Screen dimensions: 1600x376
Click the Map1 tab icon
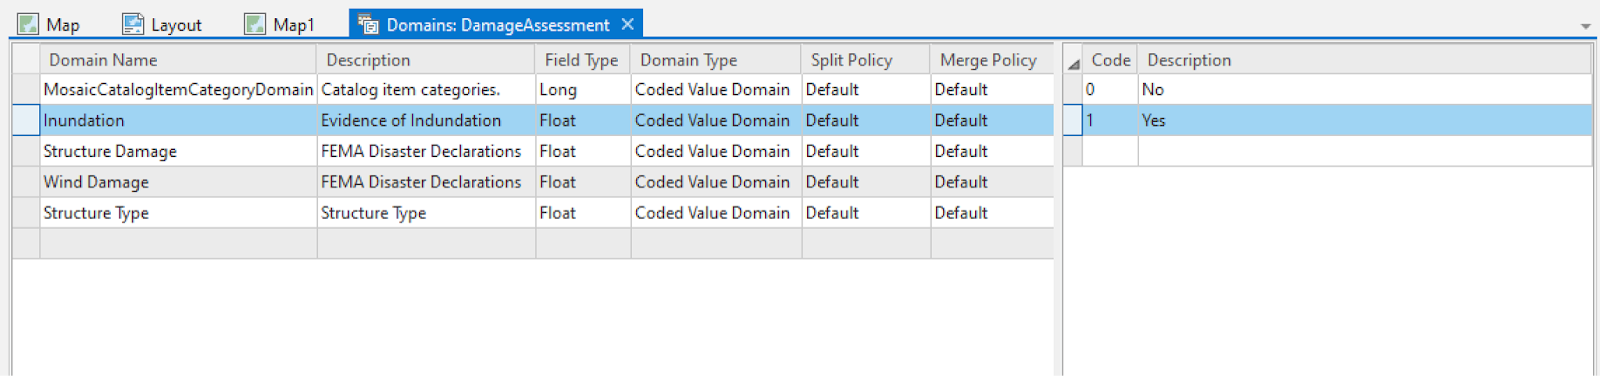point(255,24)
